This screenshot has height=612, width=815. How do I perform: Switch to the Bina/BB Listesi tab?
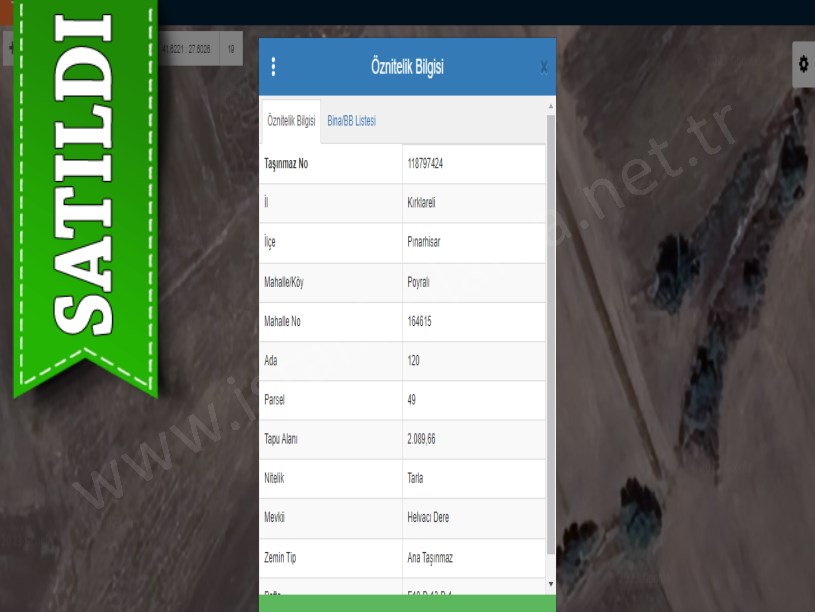point(351,121)
